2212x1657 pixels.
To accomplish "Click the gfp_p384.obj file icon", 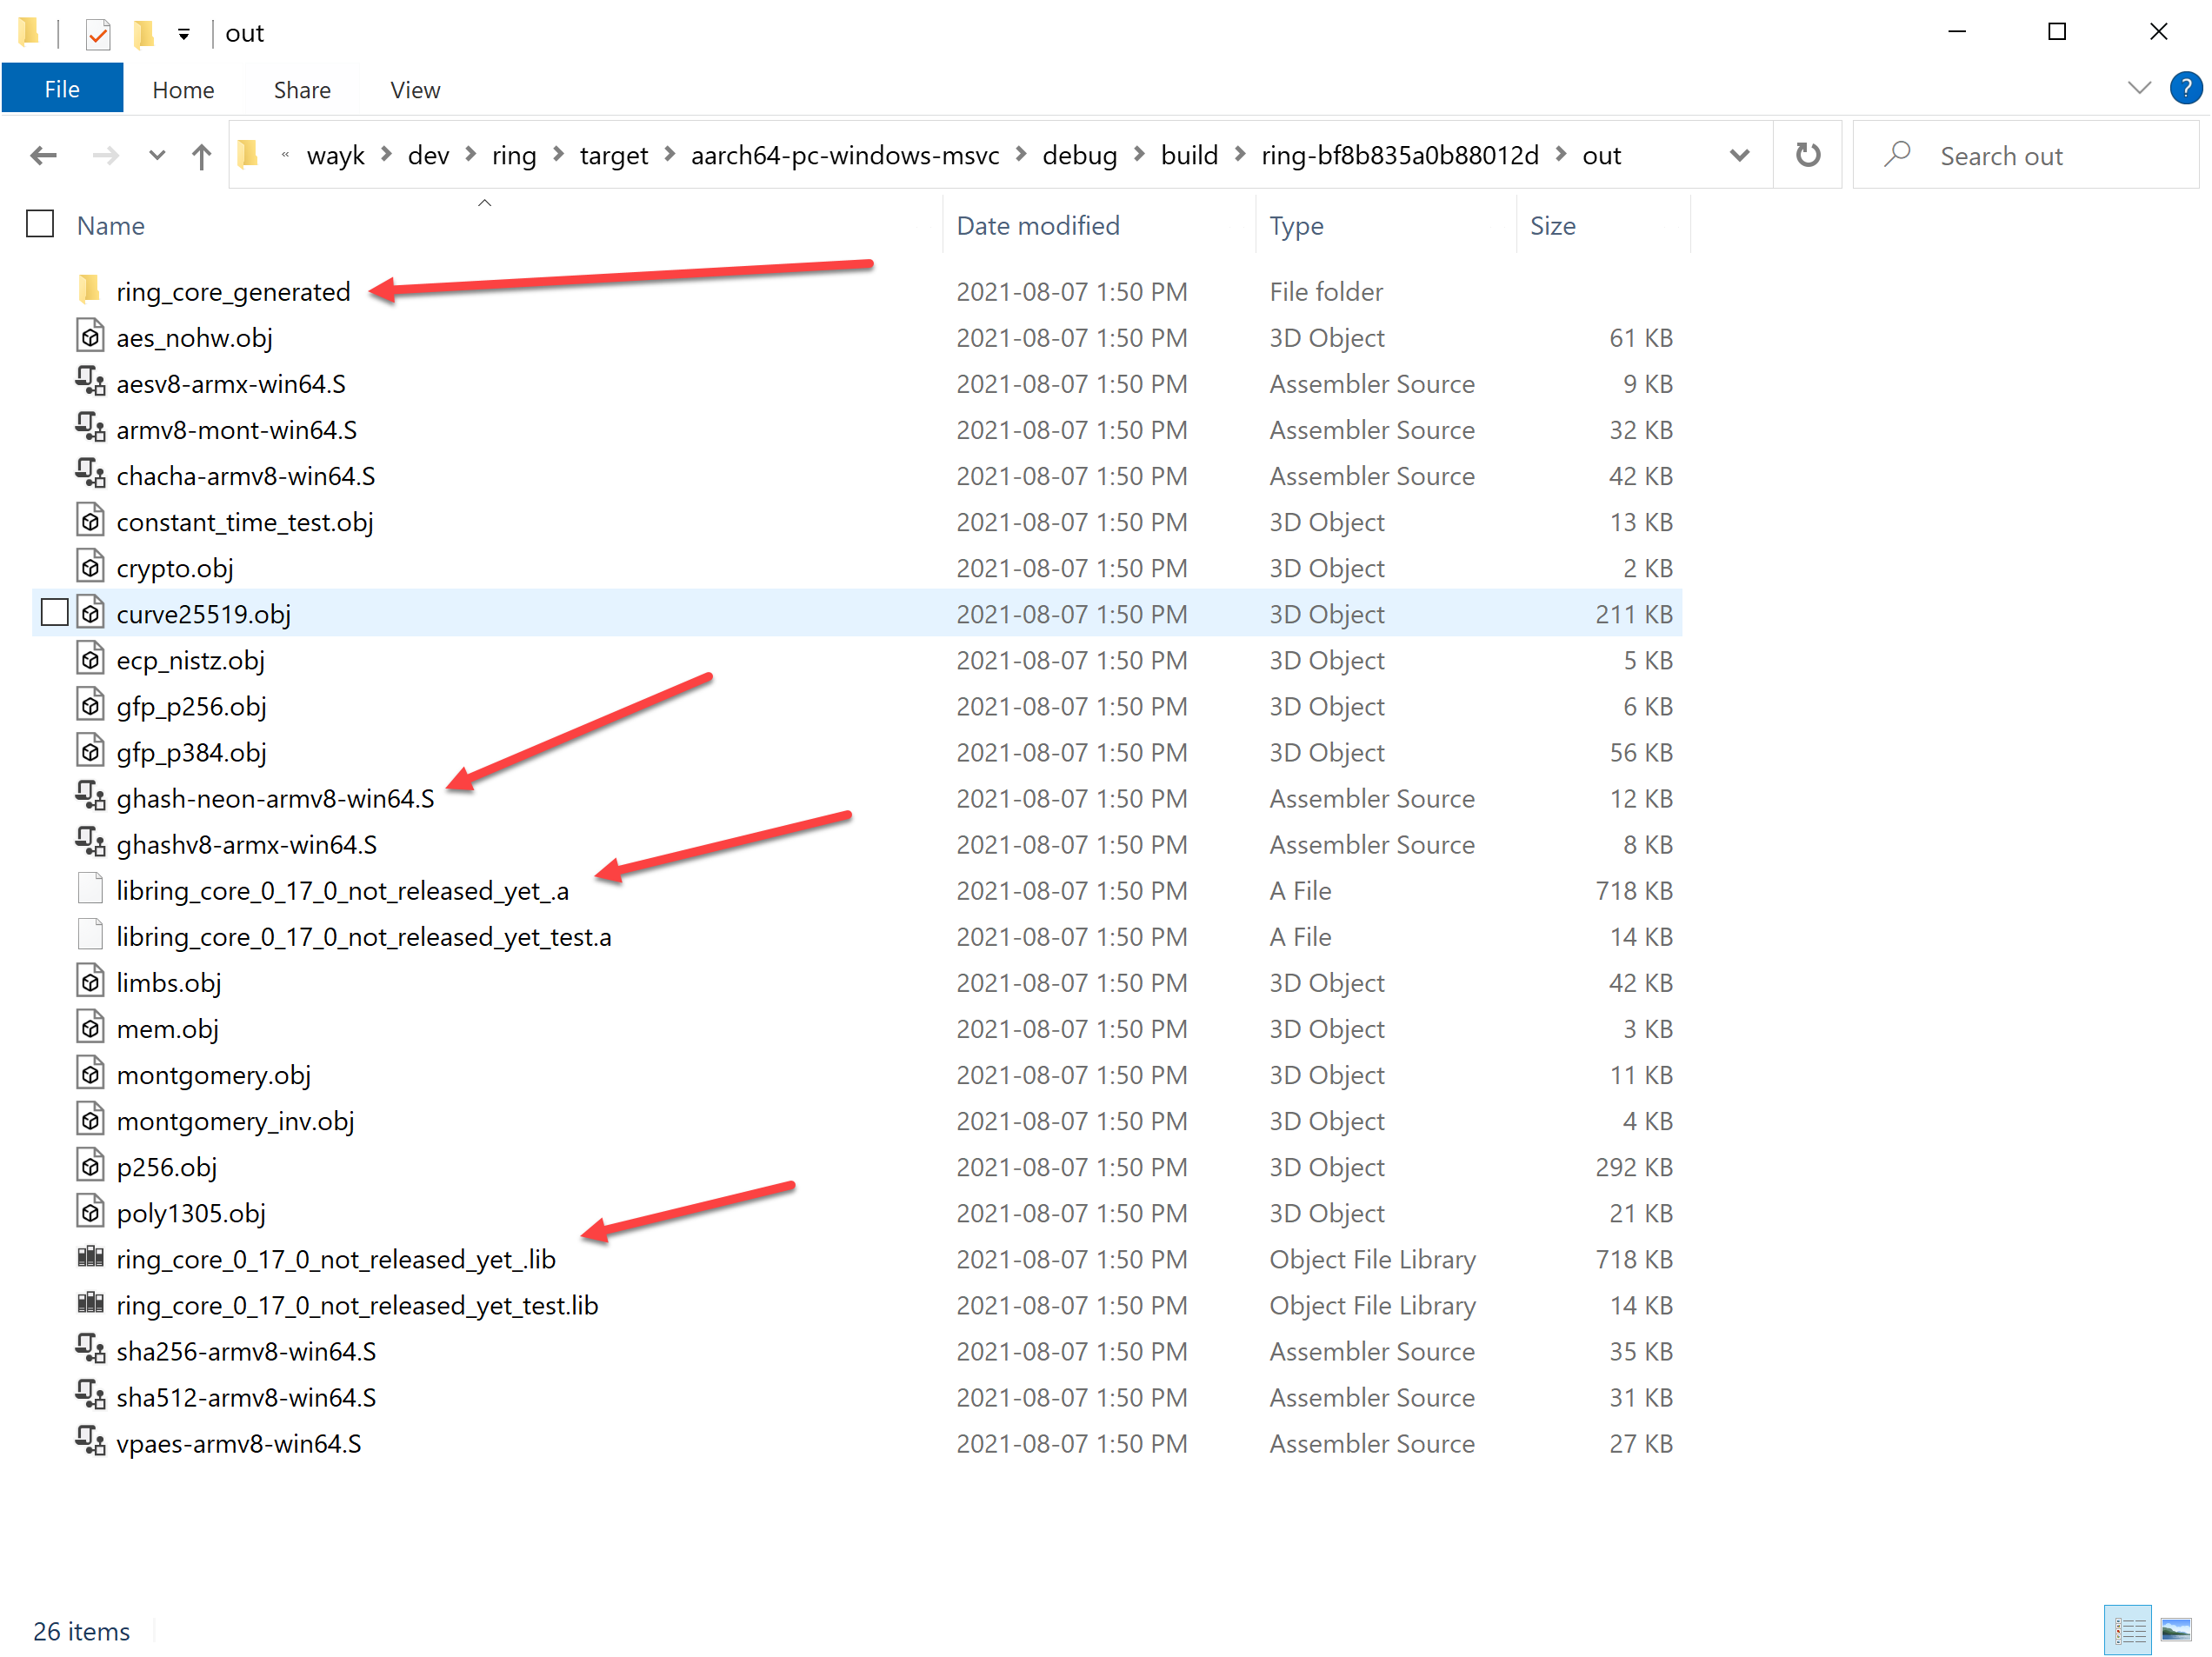I will tap(90, 751).
